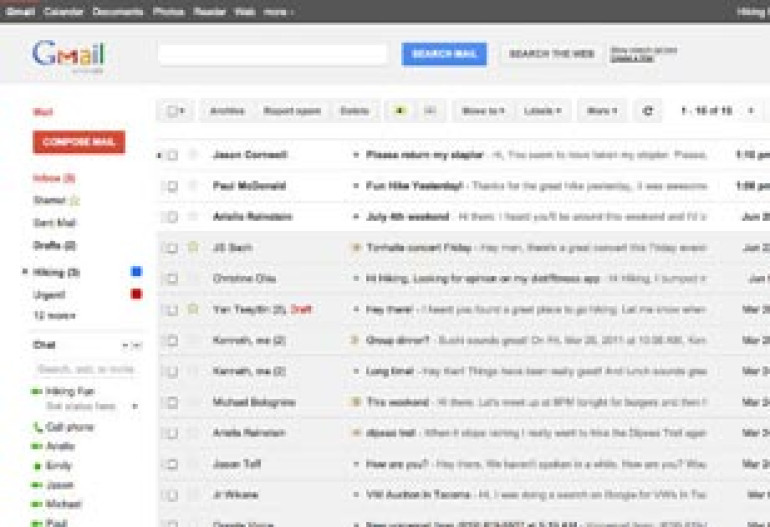The width and height of the screenshot is (770, 527).
Task: Check the Group dinner email checkbox
Action: pos(172,340)
